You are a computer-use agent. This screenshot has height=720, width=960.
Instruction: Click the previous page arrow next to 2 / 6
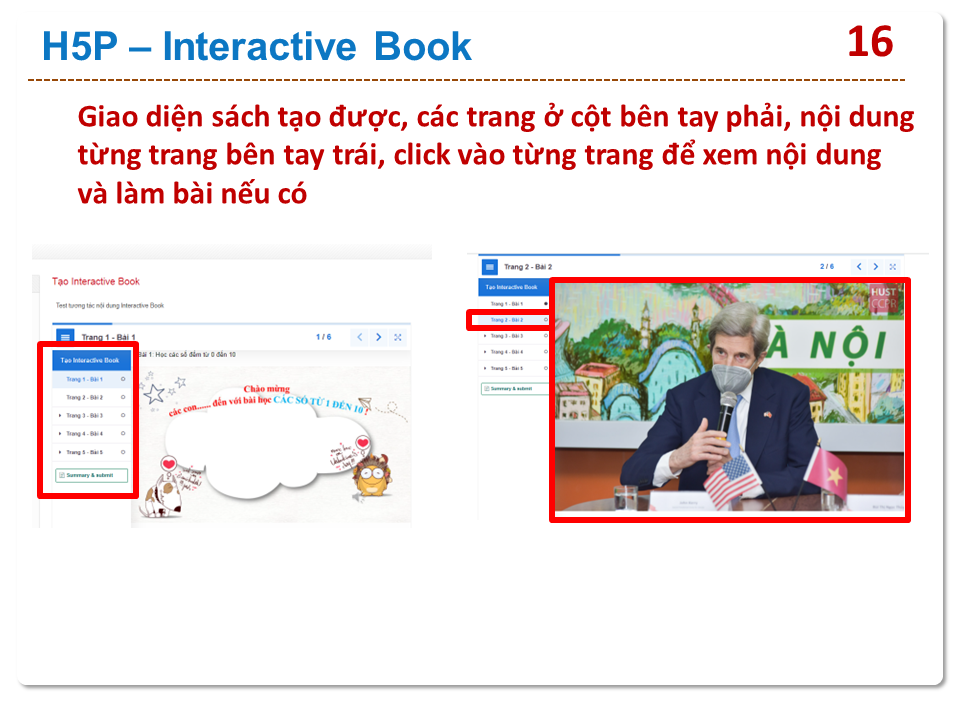pos(859,267)
